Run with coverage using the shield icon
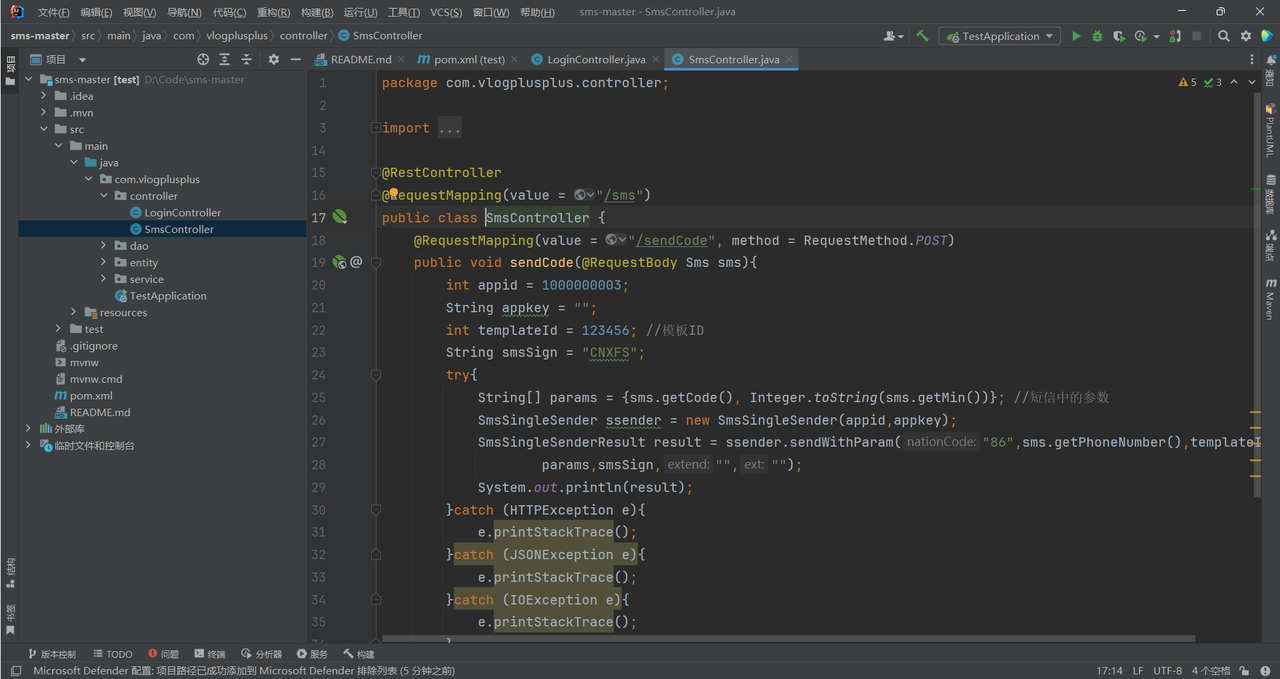Screen dimensions: 1280x679 (x=1118, y=36)
